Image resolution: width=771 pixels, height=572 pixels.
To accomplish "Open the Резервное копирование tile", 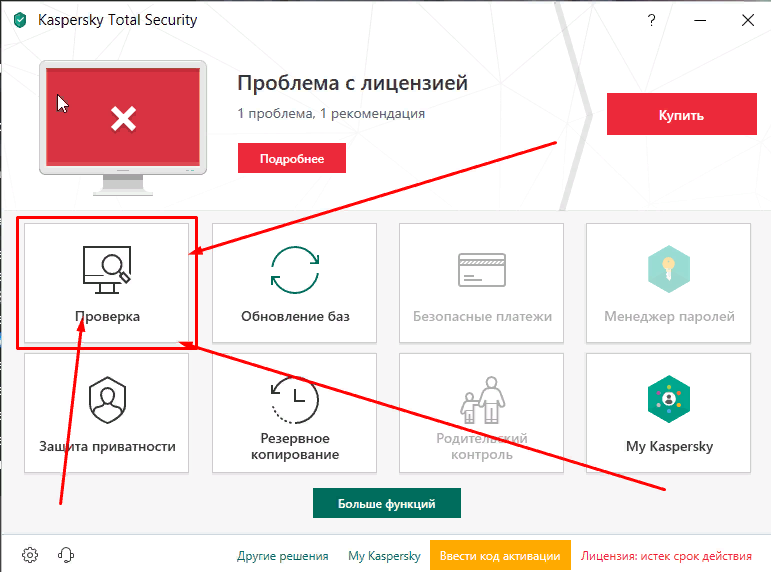I will pos(295,413).
